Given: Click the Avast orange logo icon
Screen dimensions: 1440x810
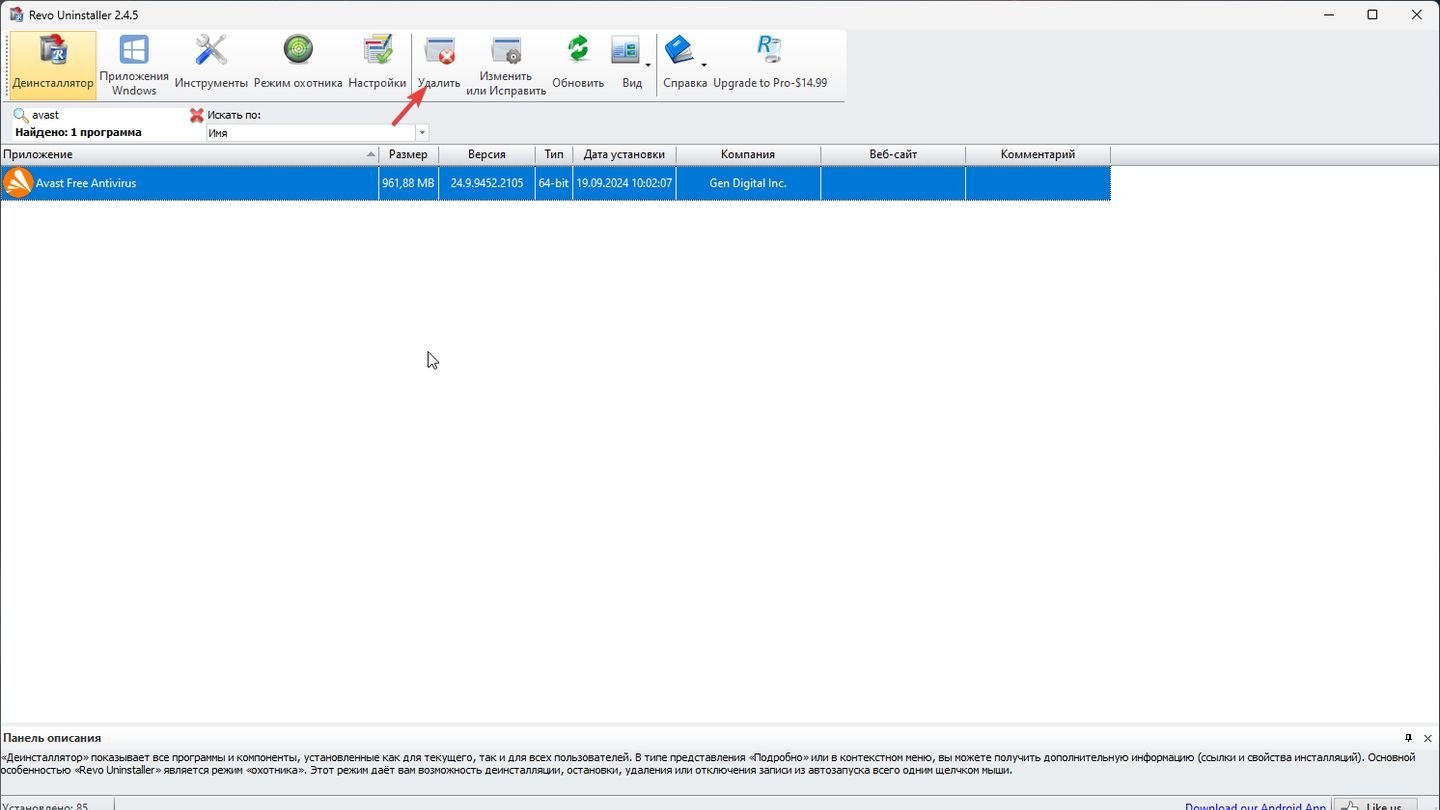Looking at the screenshot, I should point(18,183).
